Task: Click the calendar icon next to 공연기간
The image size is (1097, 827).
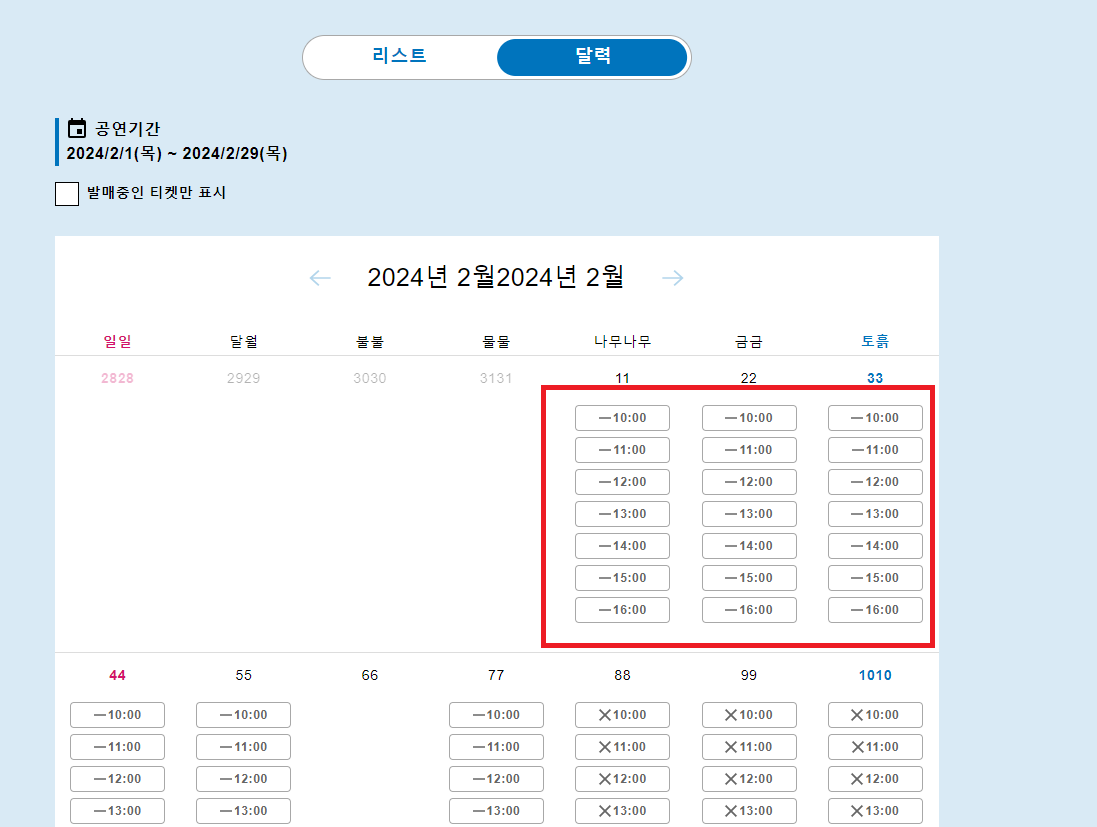Action: click(x=76, y=127)
